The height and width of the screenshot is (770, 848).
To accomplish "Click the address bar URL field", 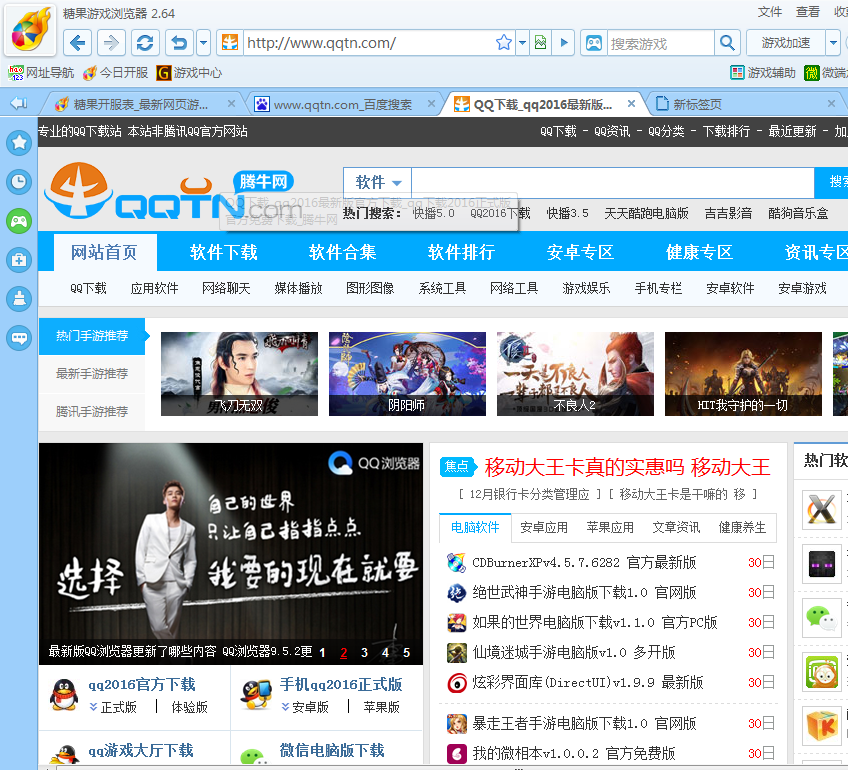I will pos(368,43).
